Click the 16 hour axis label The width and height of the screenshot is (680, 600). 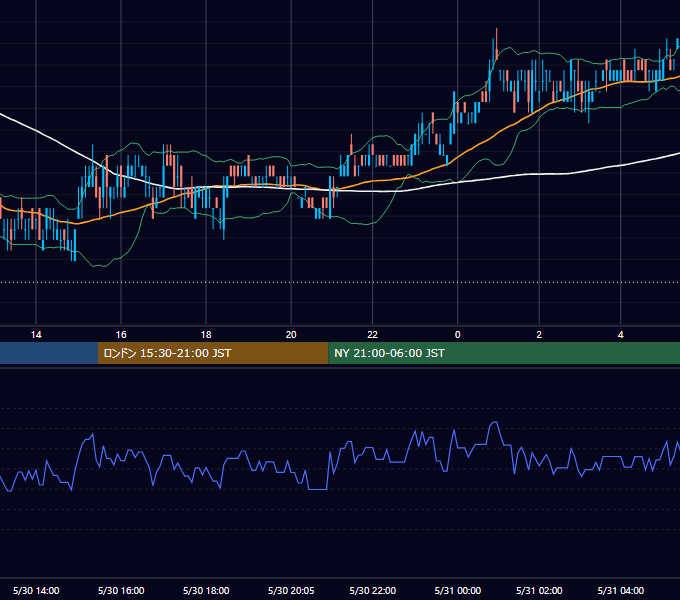[x=121, y=335]
